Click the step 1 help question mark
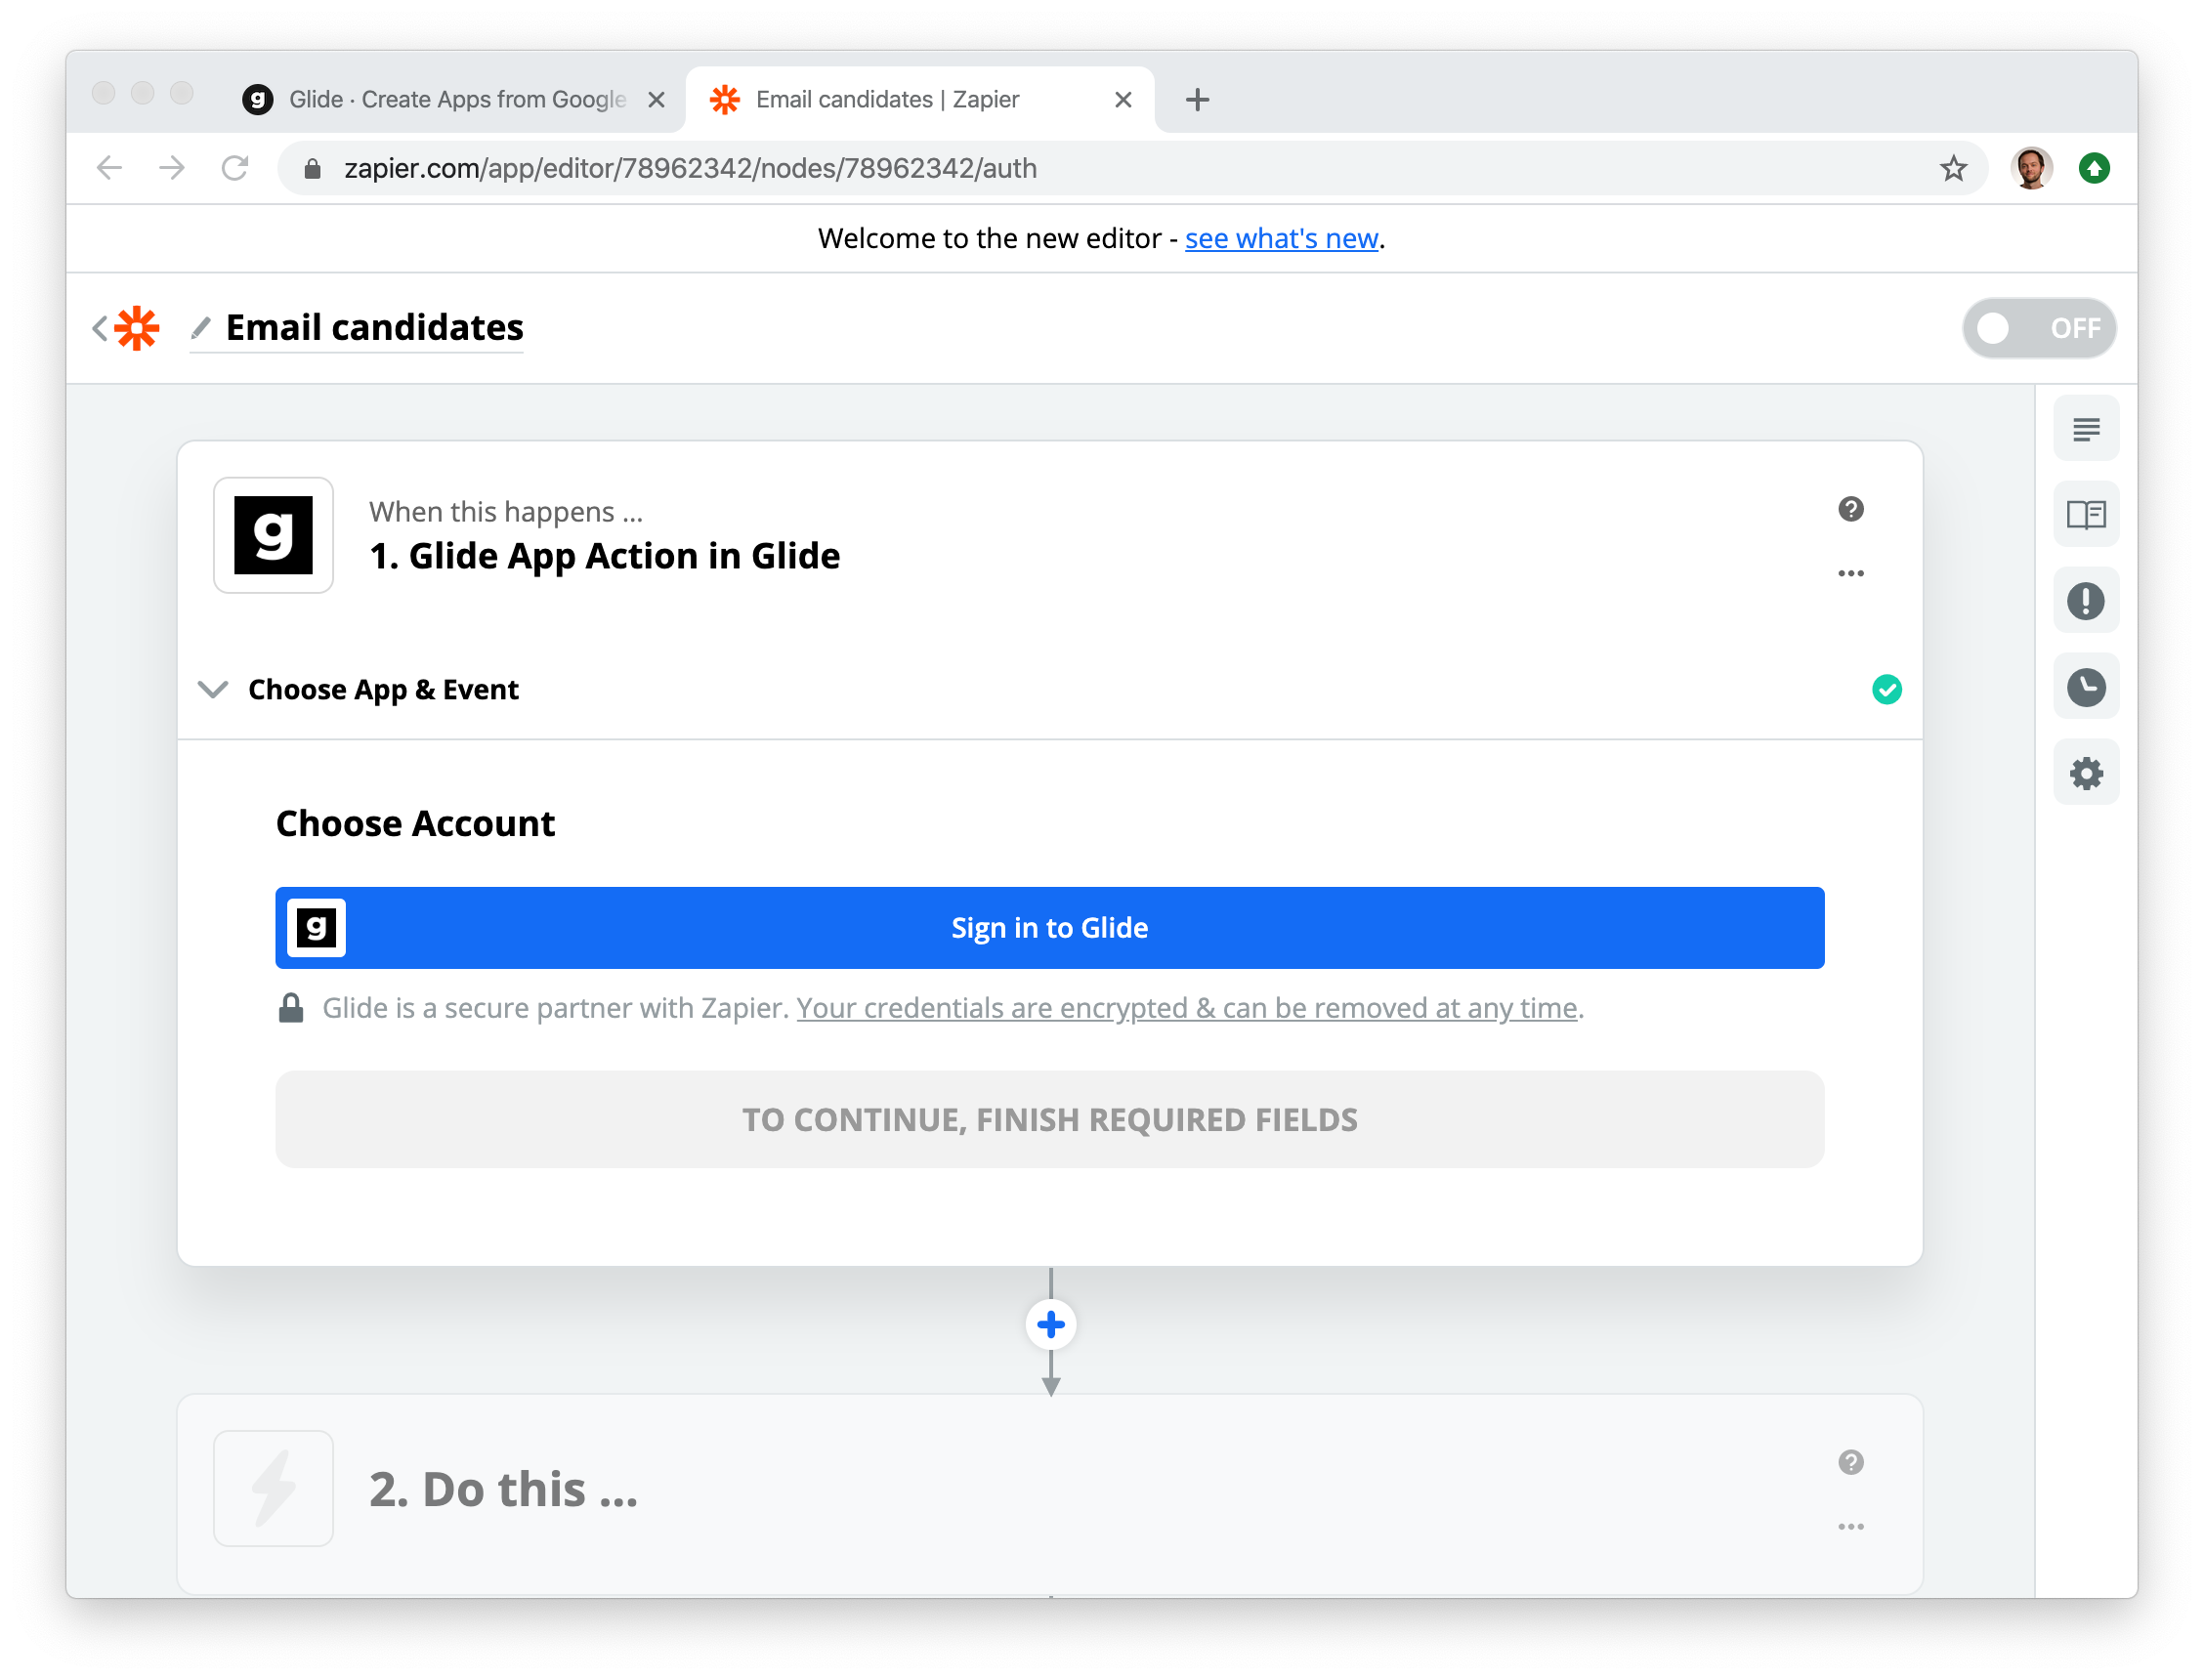This screenshot has height=1680, width=2204. pos(1850,509)
